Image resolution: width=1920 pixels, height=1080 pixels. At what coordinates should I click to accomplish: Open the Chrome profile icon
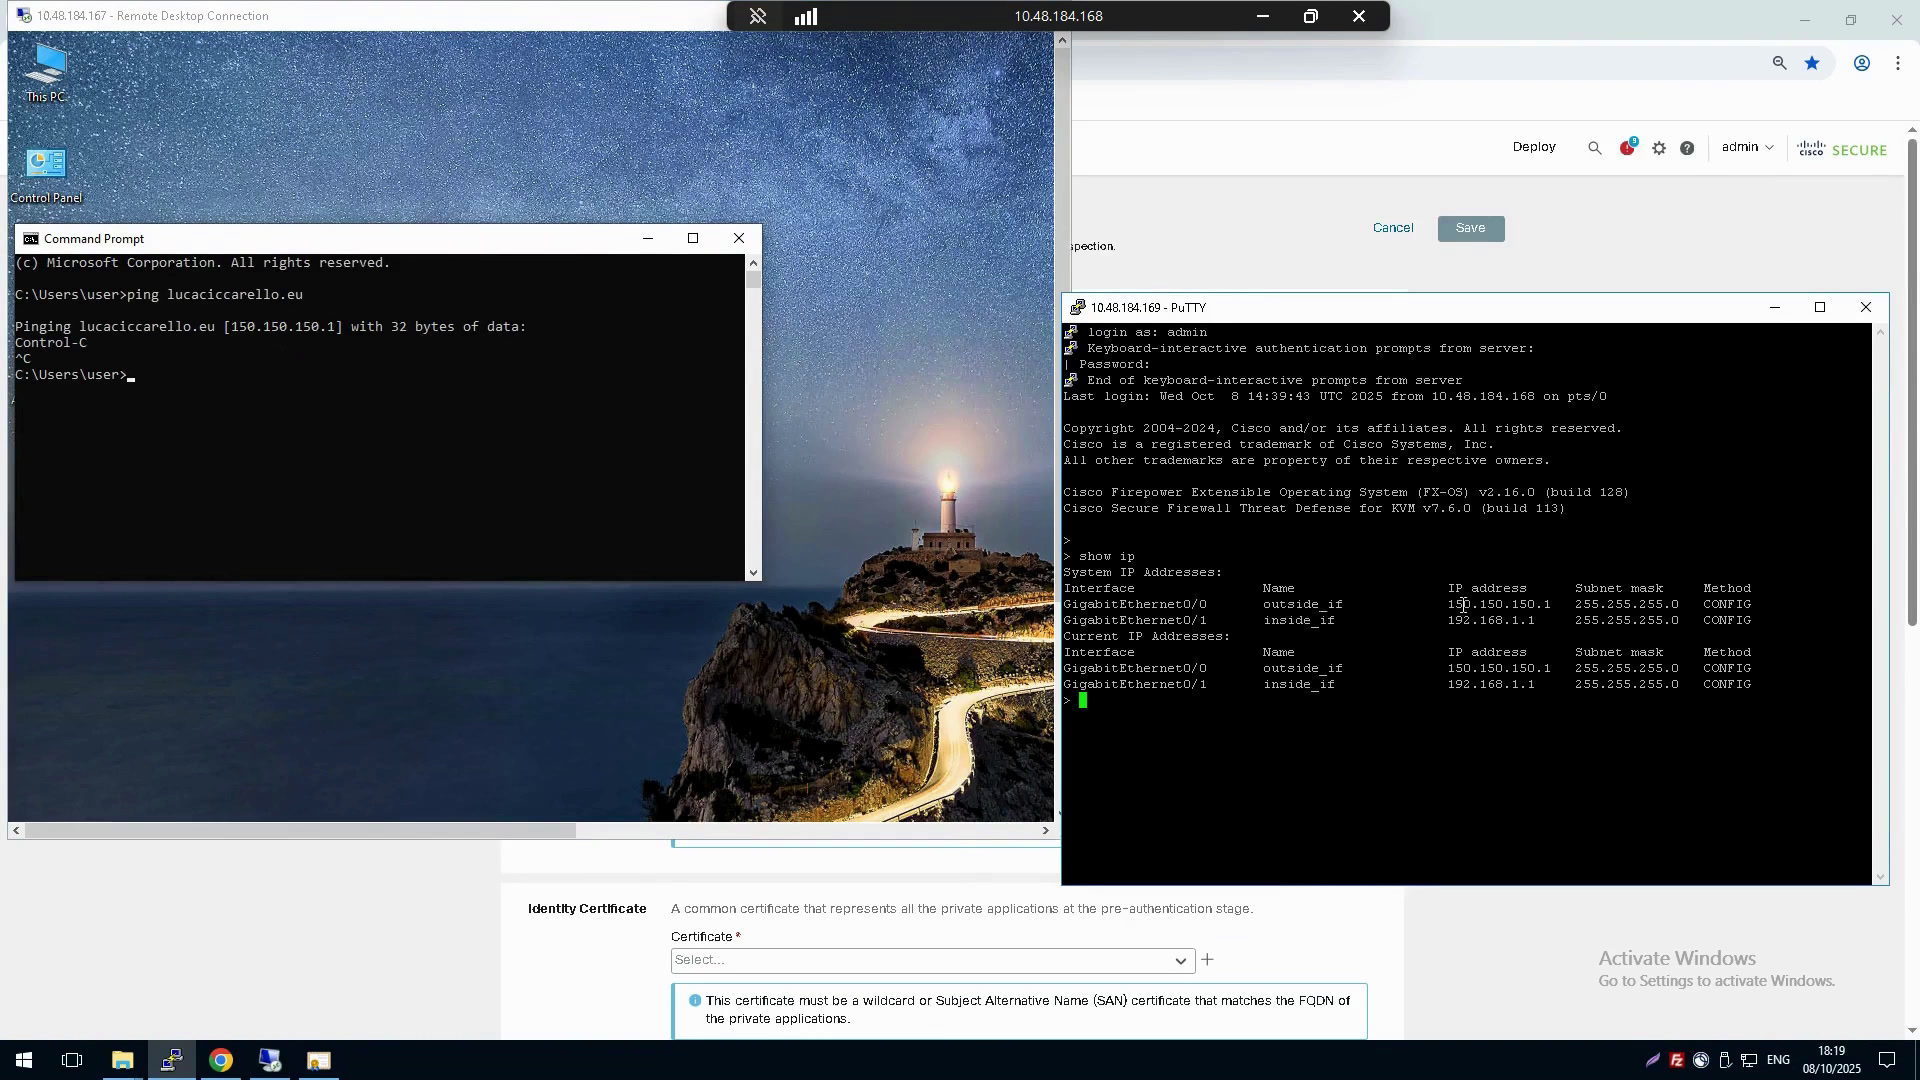1862,63
